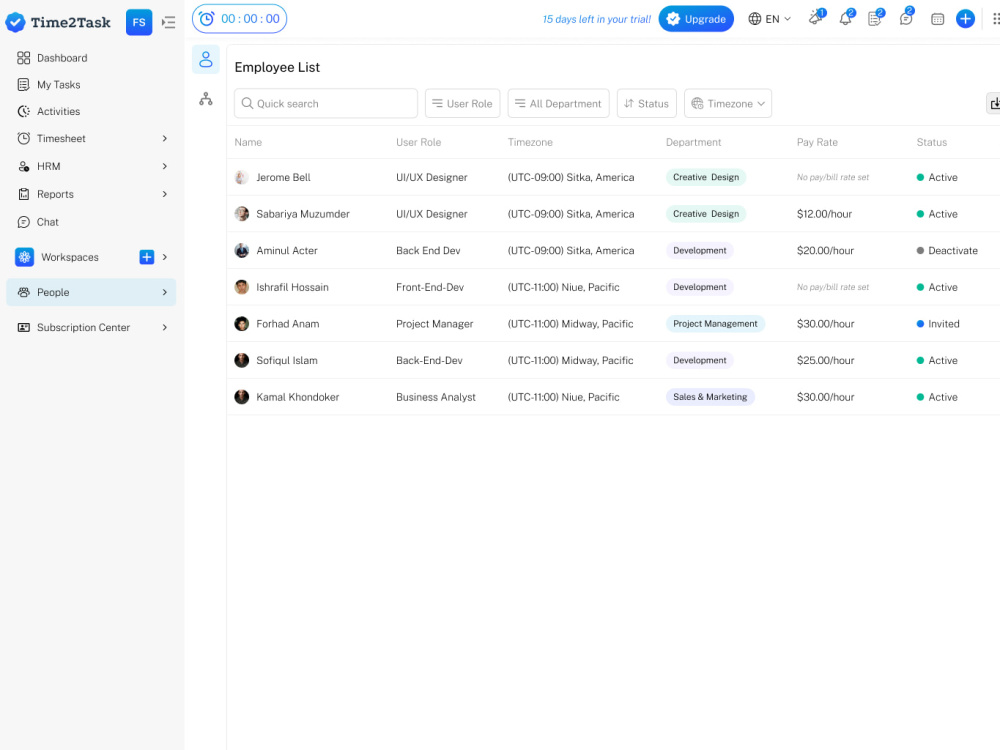Click the HRM people icon
Image resolution: width=1000 pixels, height=750 pixels.
coord(24,166)
